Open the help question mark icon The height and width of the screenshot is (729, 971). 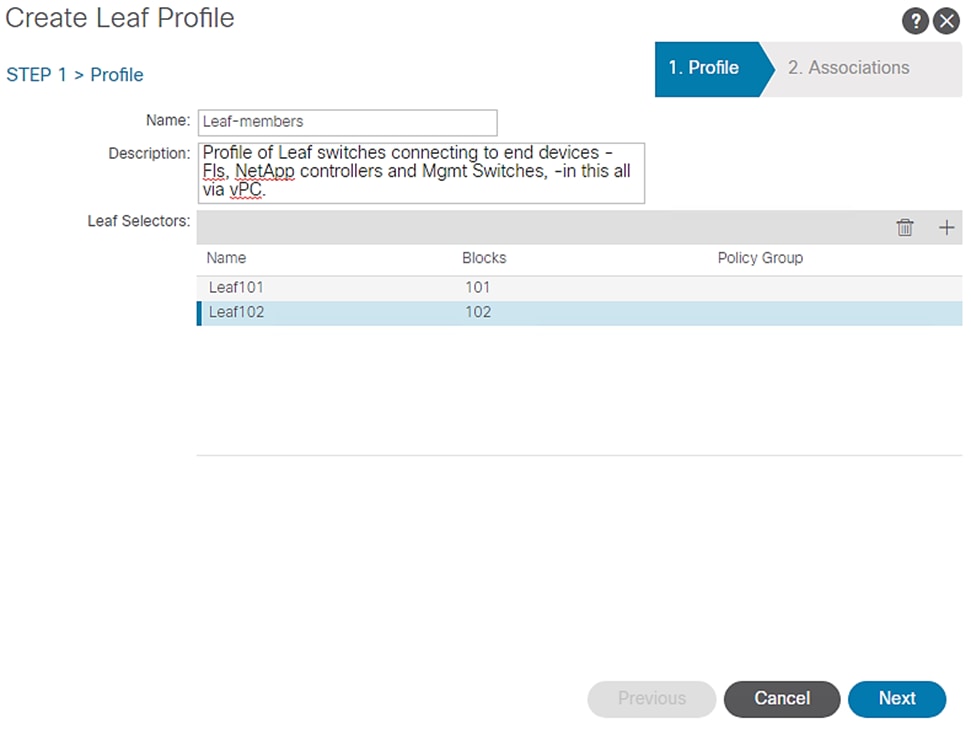(x=915, y=21)
